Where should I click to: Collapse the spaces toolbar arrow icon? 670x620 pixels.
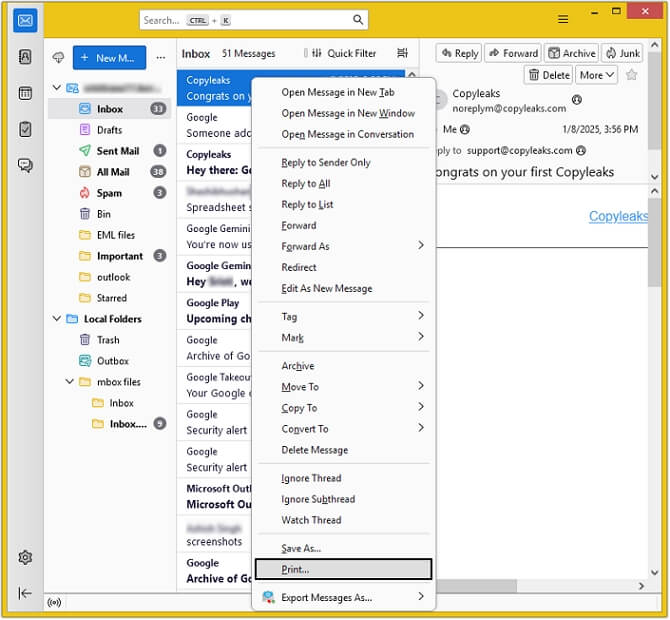click(25, 593)
